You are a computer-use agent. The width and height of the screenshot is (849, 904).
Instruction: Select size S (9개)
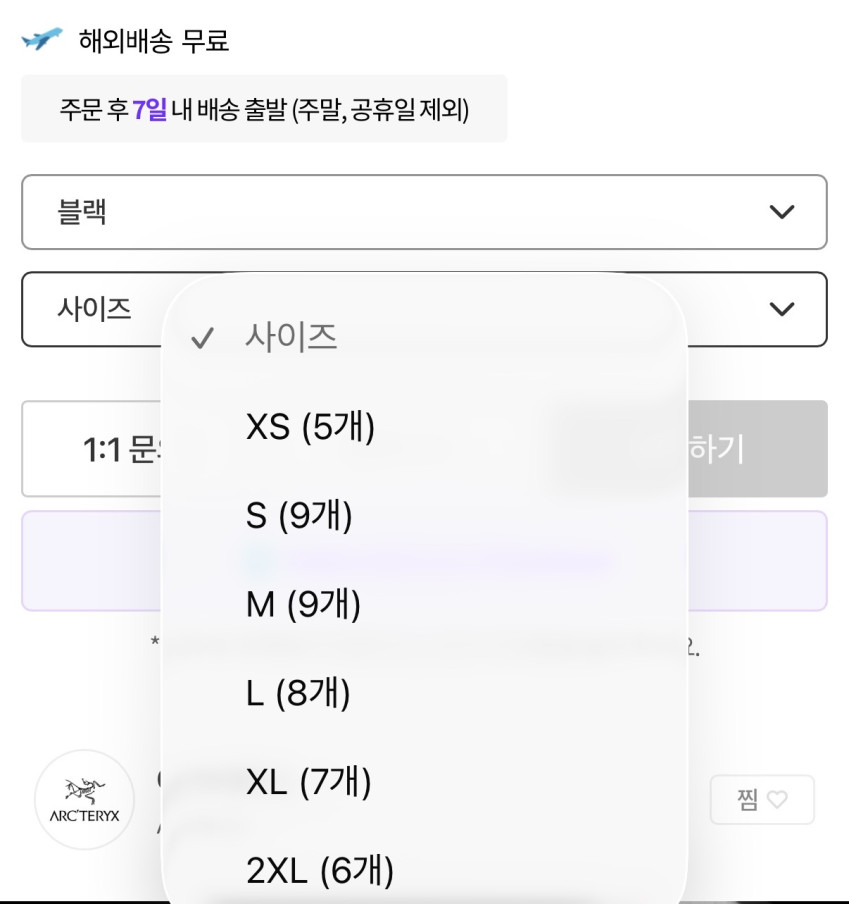coord(299,516)
